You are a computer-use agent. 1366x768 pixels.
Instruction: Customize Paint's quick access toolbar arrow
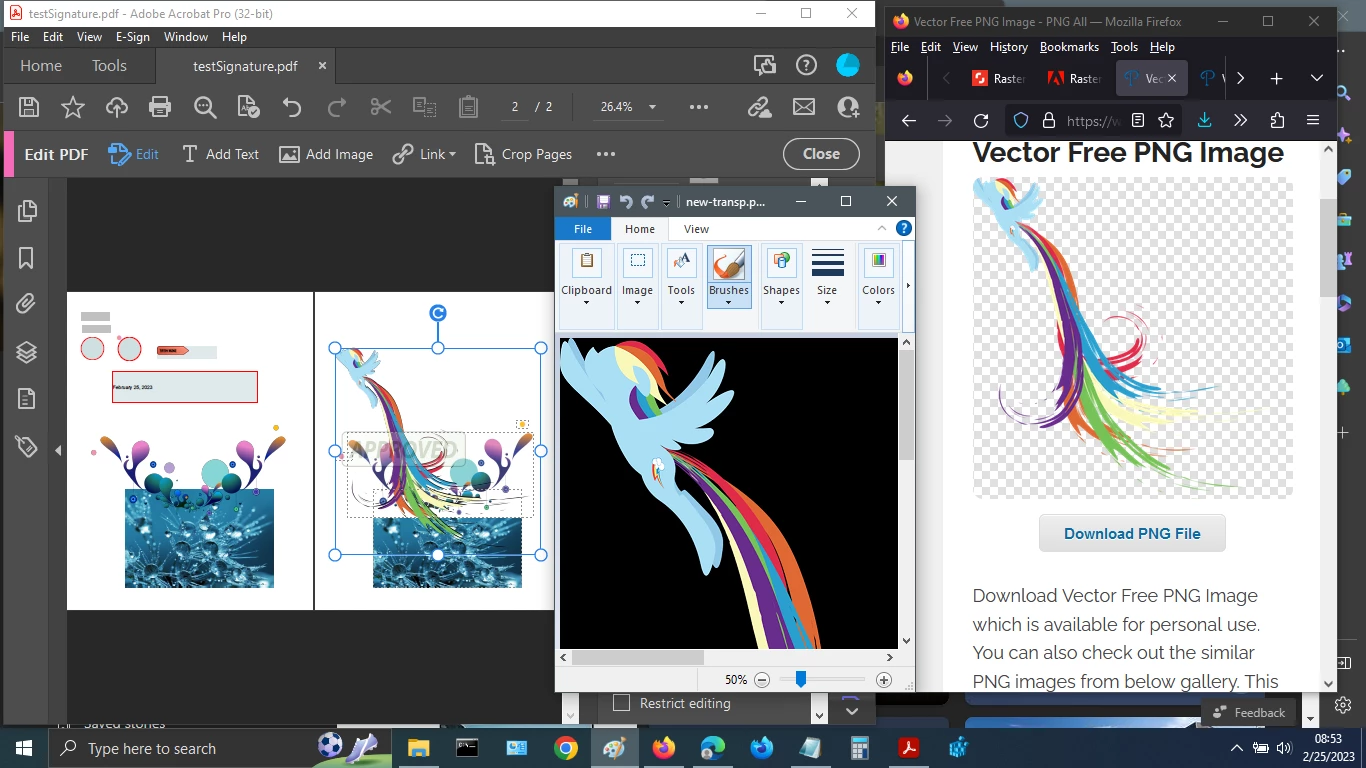coord(667,202)
